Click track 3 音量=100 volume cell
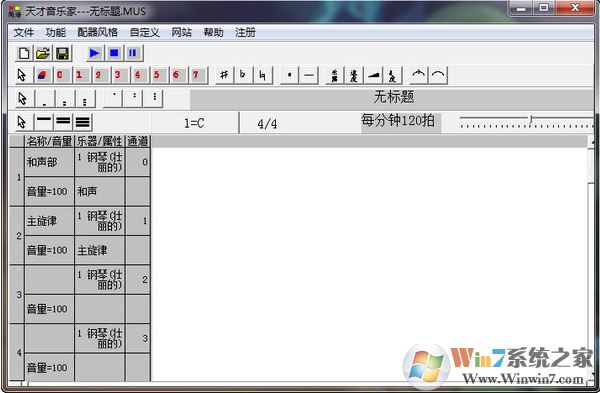The image size is (600, 393). (x=49, y=308)
